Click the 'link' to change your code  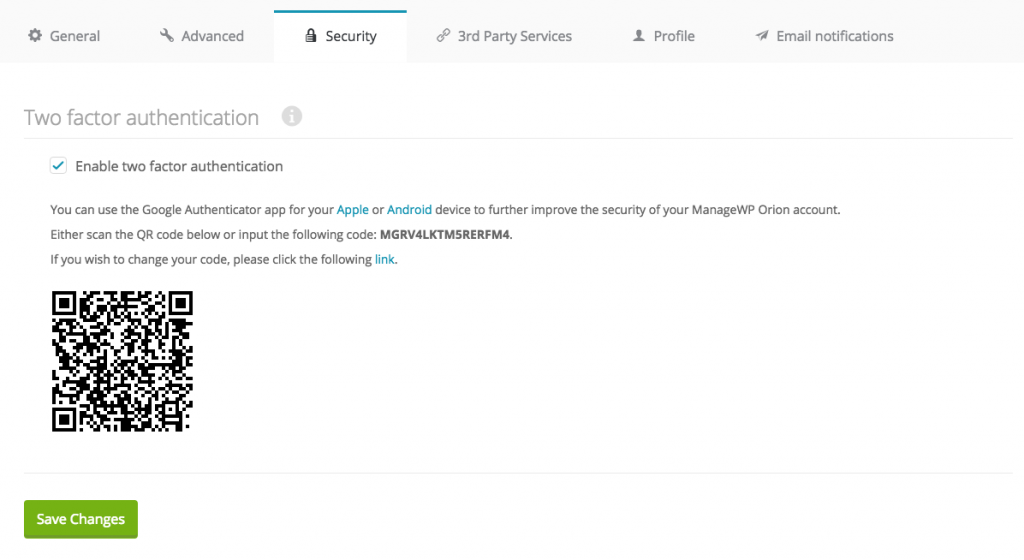point(385,259)
